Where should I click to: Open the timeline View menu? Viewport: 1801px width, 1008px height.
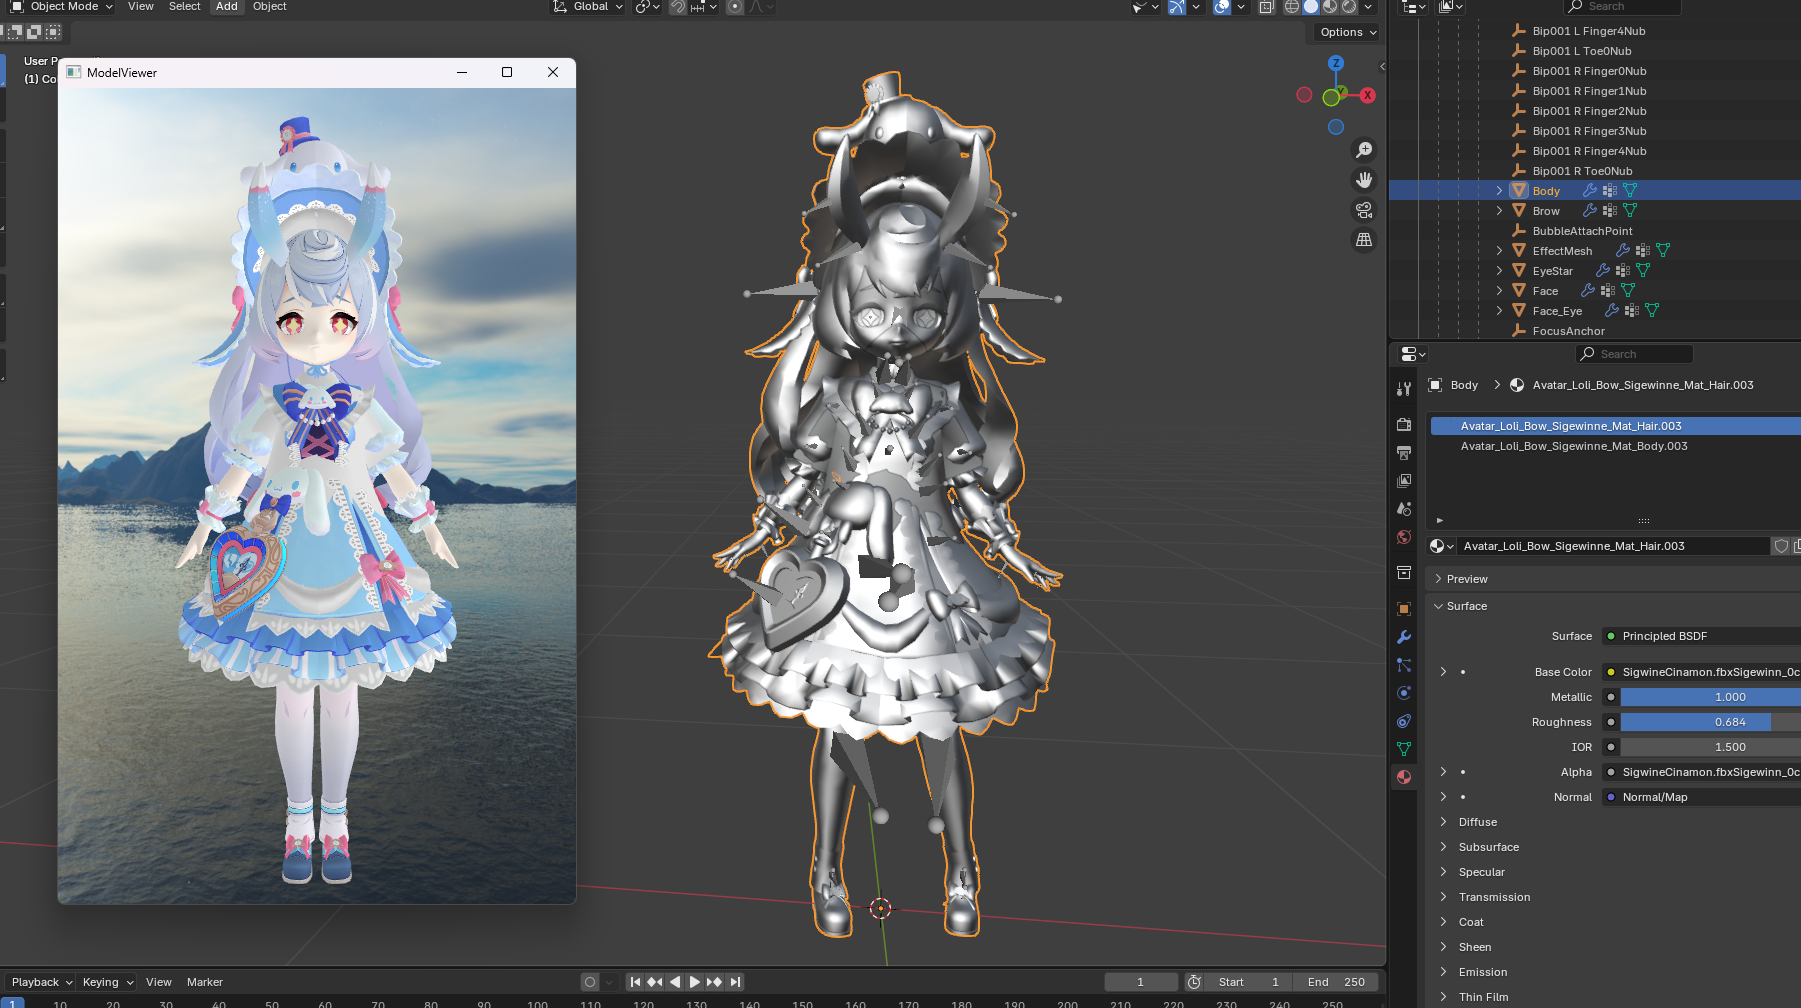click(159, 982)
